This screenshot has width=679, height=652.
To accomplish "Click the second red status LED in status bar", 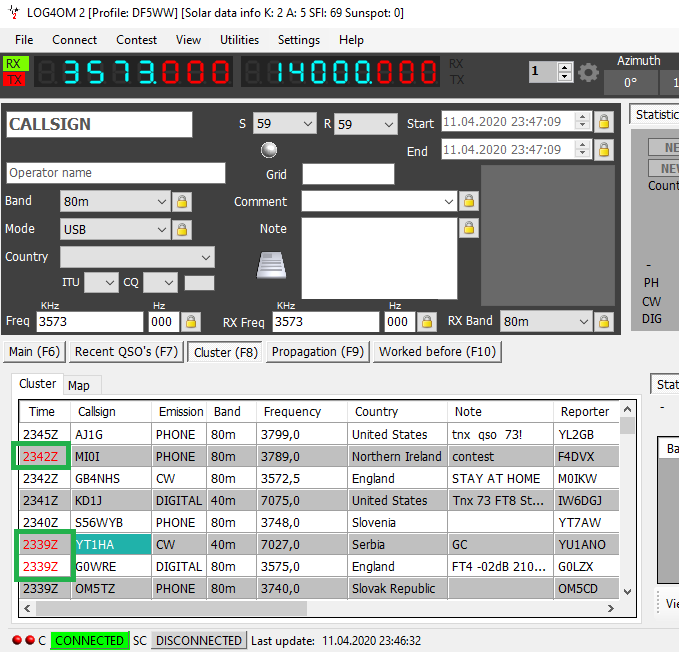I will 30,640.
